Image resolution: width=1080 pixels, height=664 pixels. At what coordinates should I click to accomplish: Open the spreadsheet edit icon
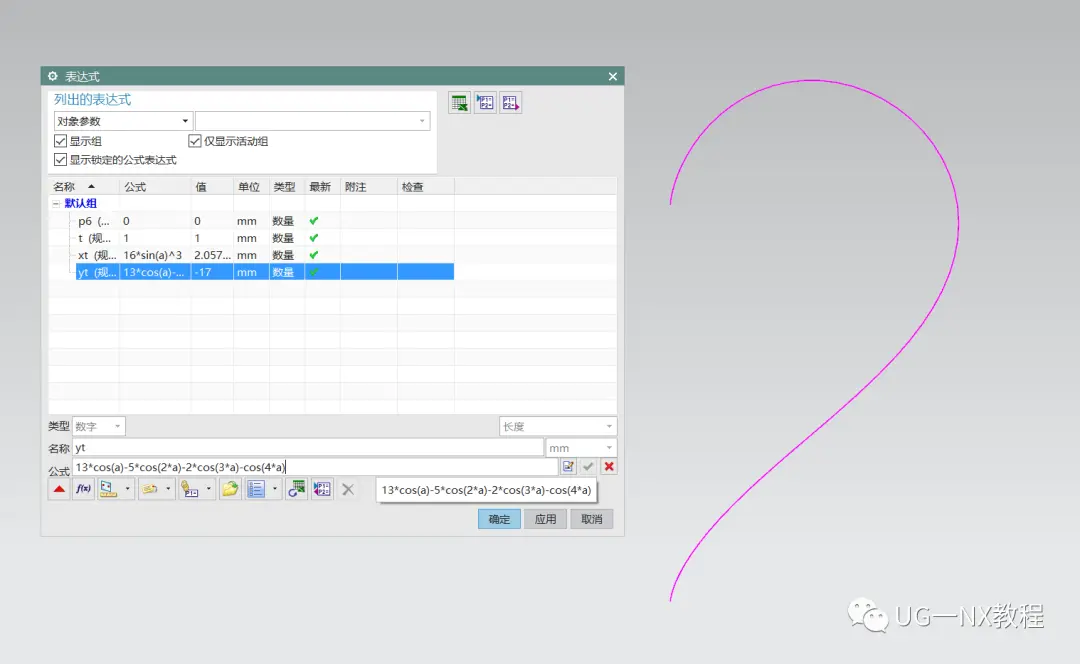point(459,103)
